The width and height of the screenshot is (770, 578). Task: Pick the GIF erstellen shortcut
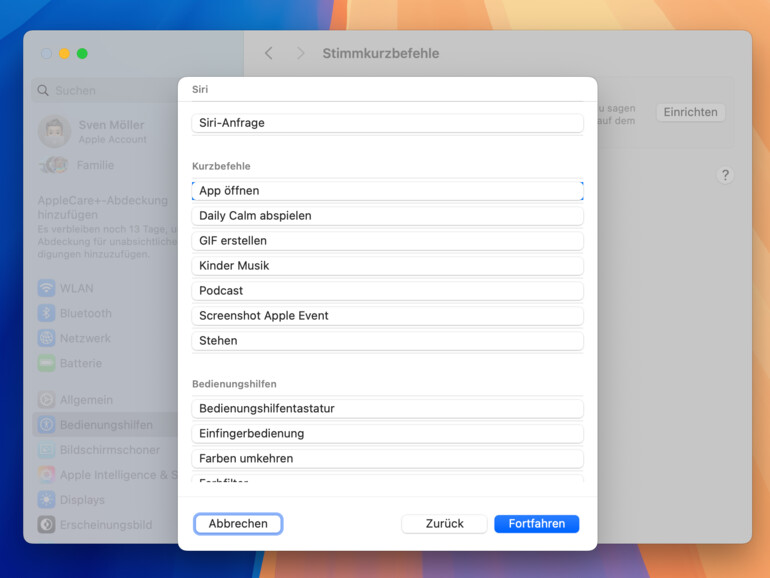(387, 241)
